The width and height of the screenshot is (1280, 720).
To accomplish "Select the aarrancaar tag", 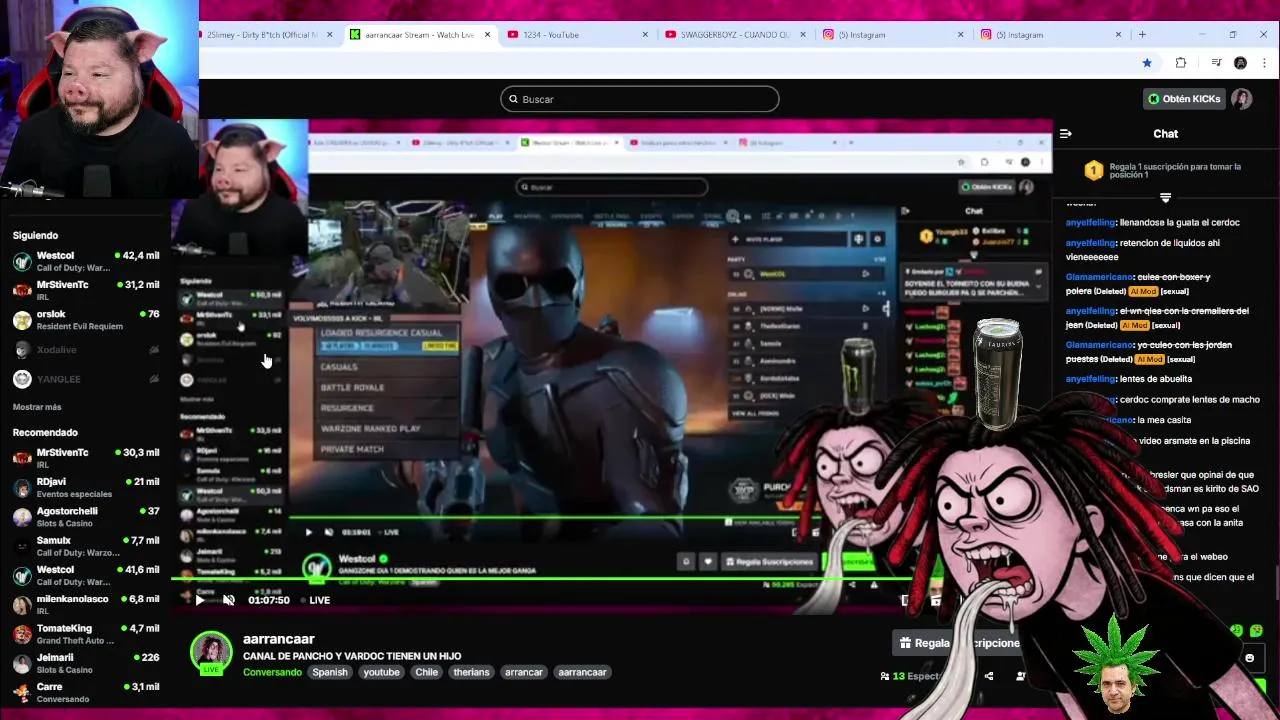I will pos(582,672).
